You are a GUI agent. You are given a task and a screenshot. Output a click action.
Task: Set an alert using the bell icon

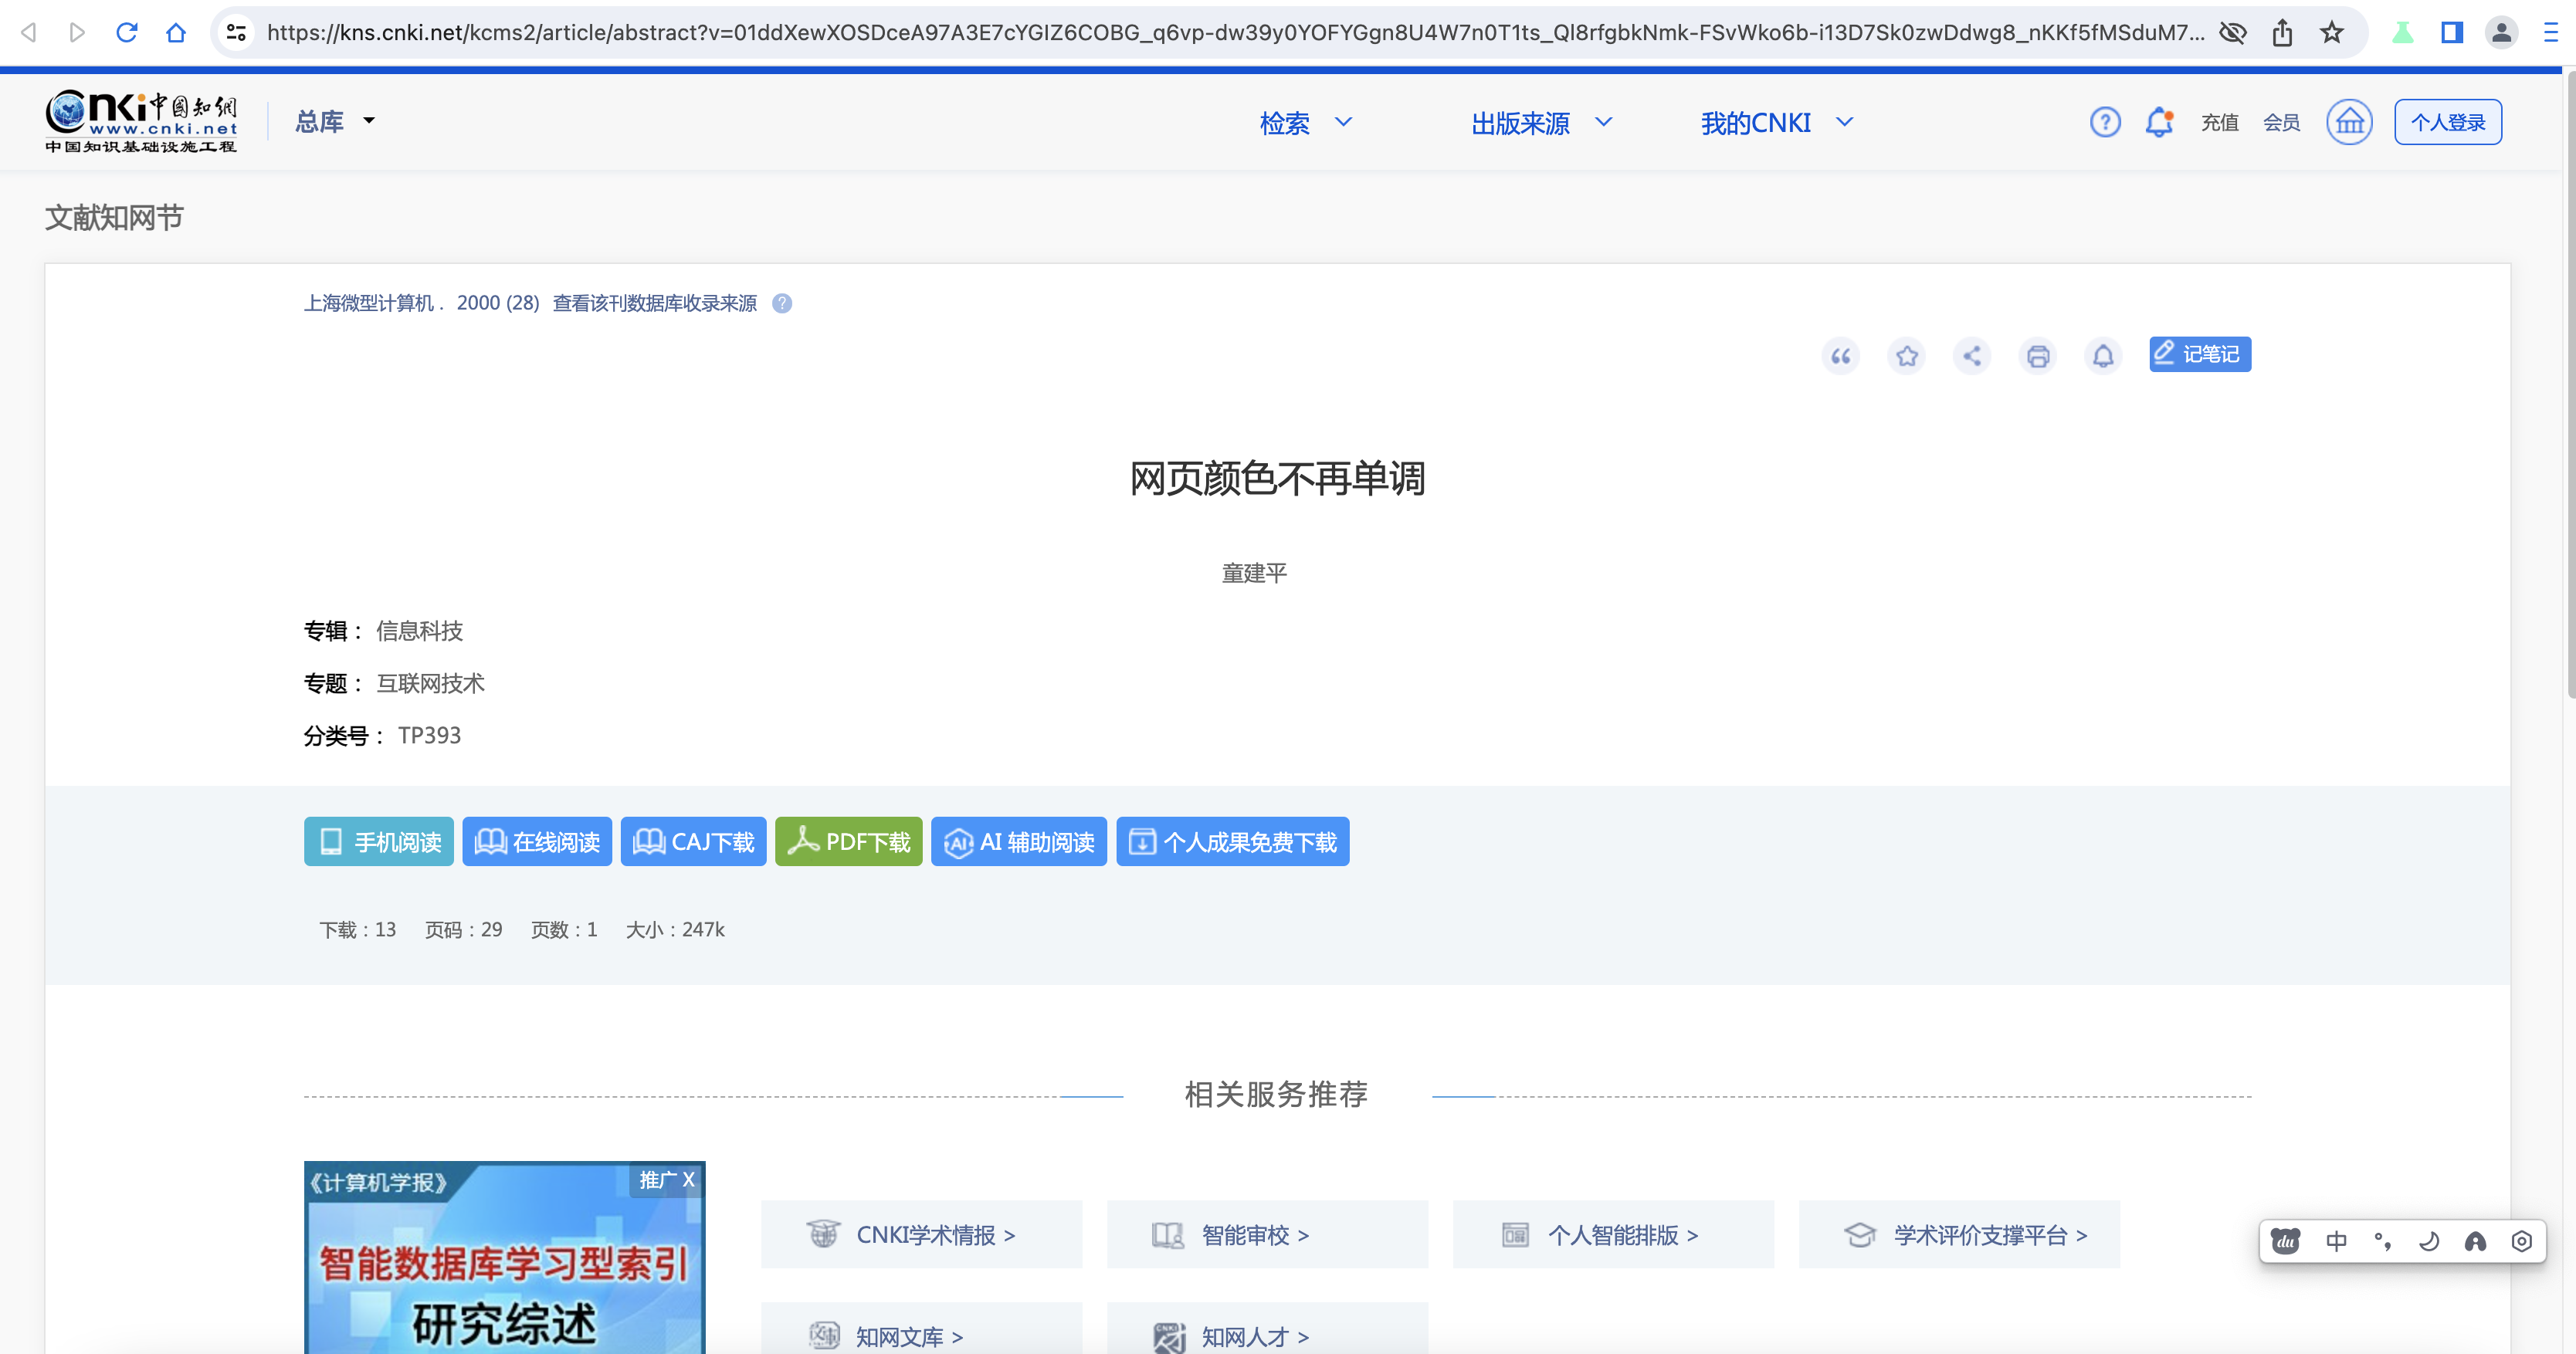click(2103, 355)
